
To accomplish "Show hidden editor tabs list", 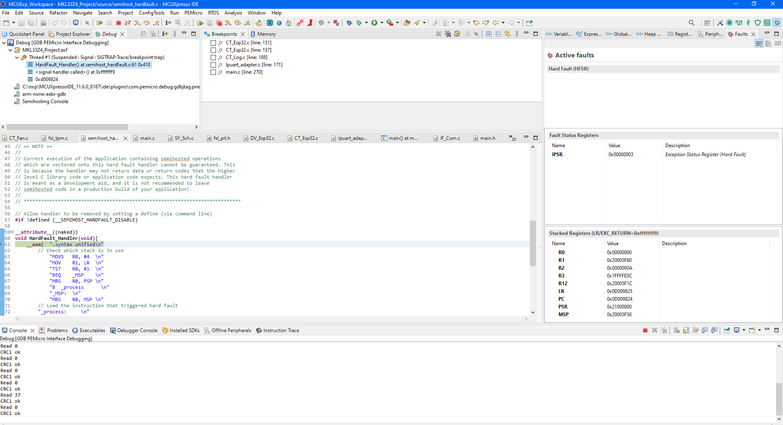I will click(512, 138).
